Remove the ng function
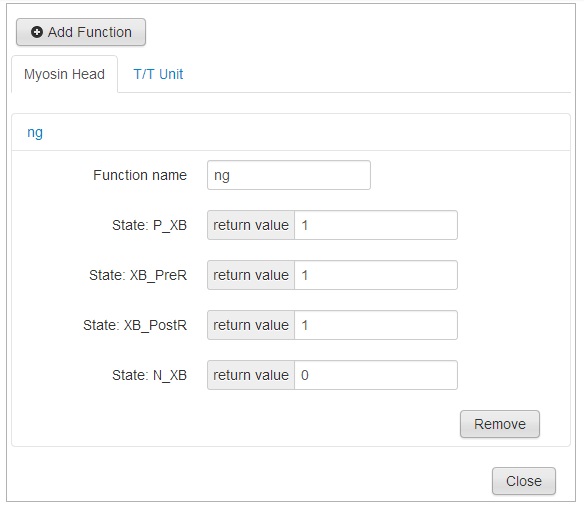 coord(499,424)
